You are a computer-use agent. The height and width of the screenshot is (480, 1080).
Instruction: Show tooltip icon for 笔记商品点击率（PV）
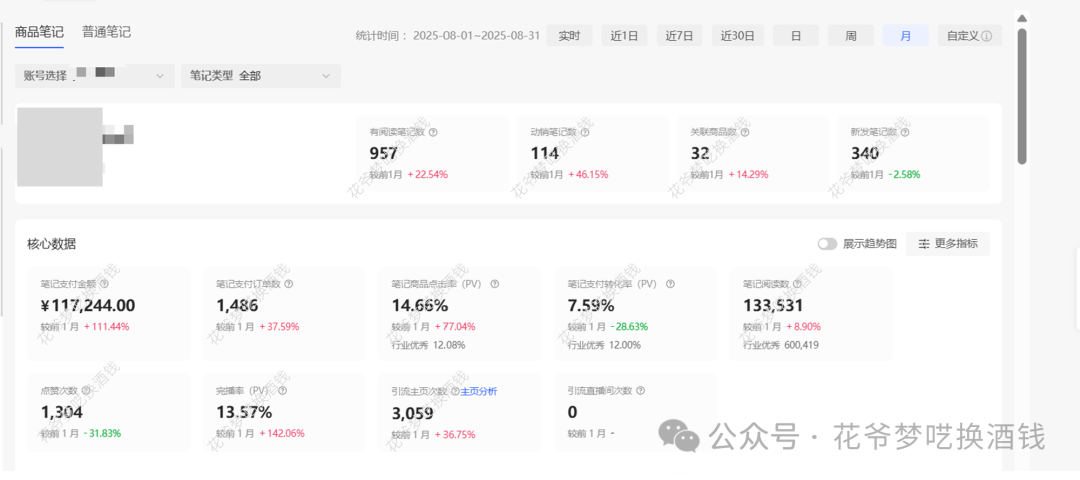(x=495, y=283)
